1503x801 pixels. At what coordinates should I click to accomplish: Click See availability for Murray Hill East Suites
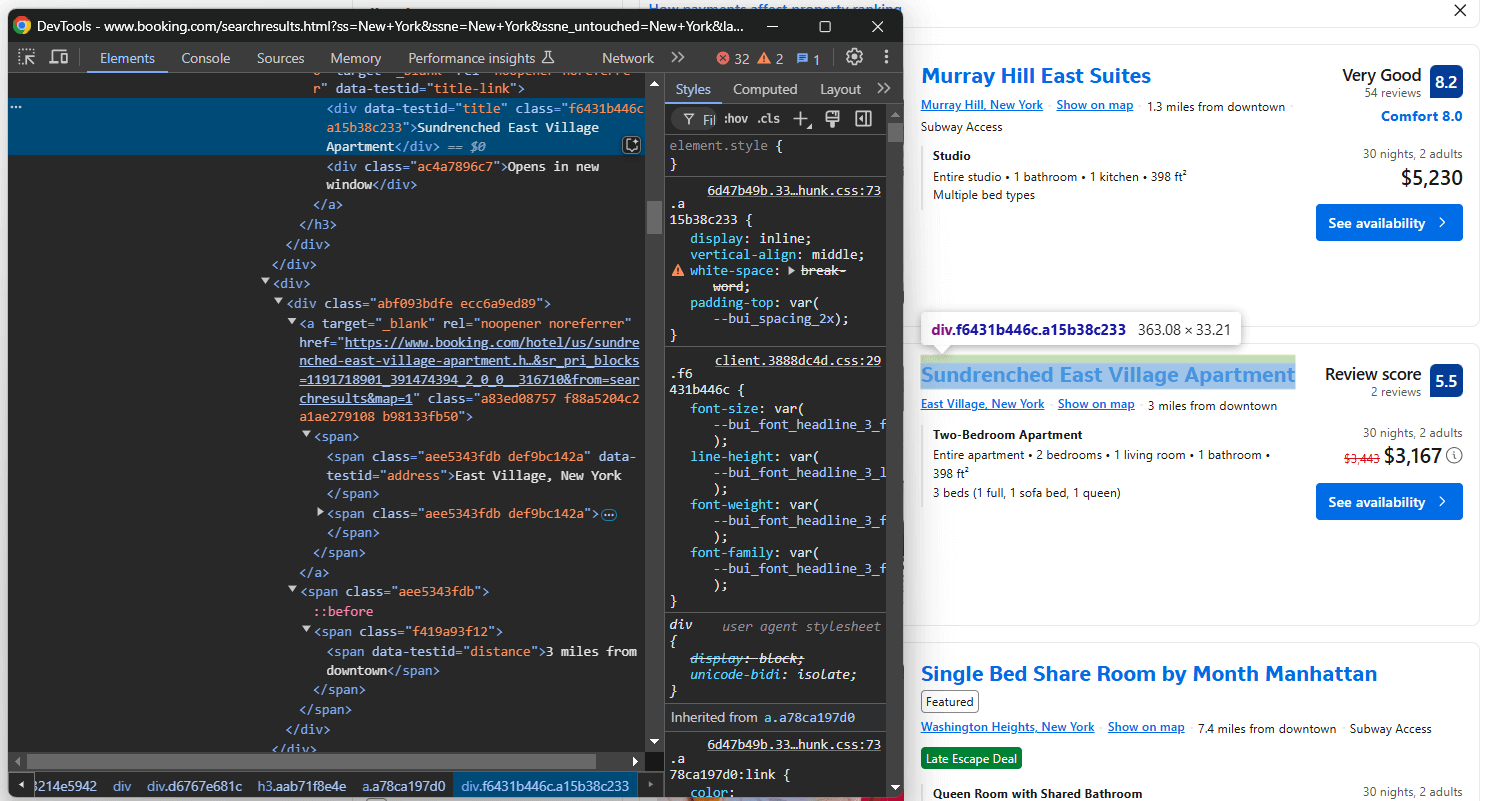click(1388, 223)
